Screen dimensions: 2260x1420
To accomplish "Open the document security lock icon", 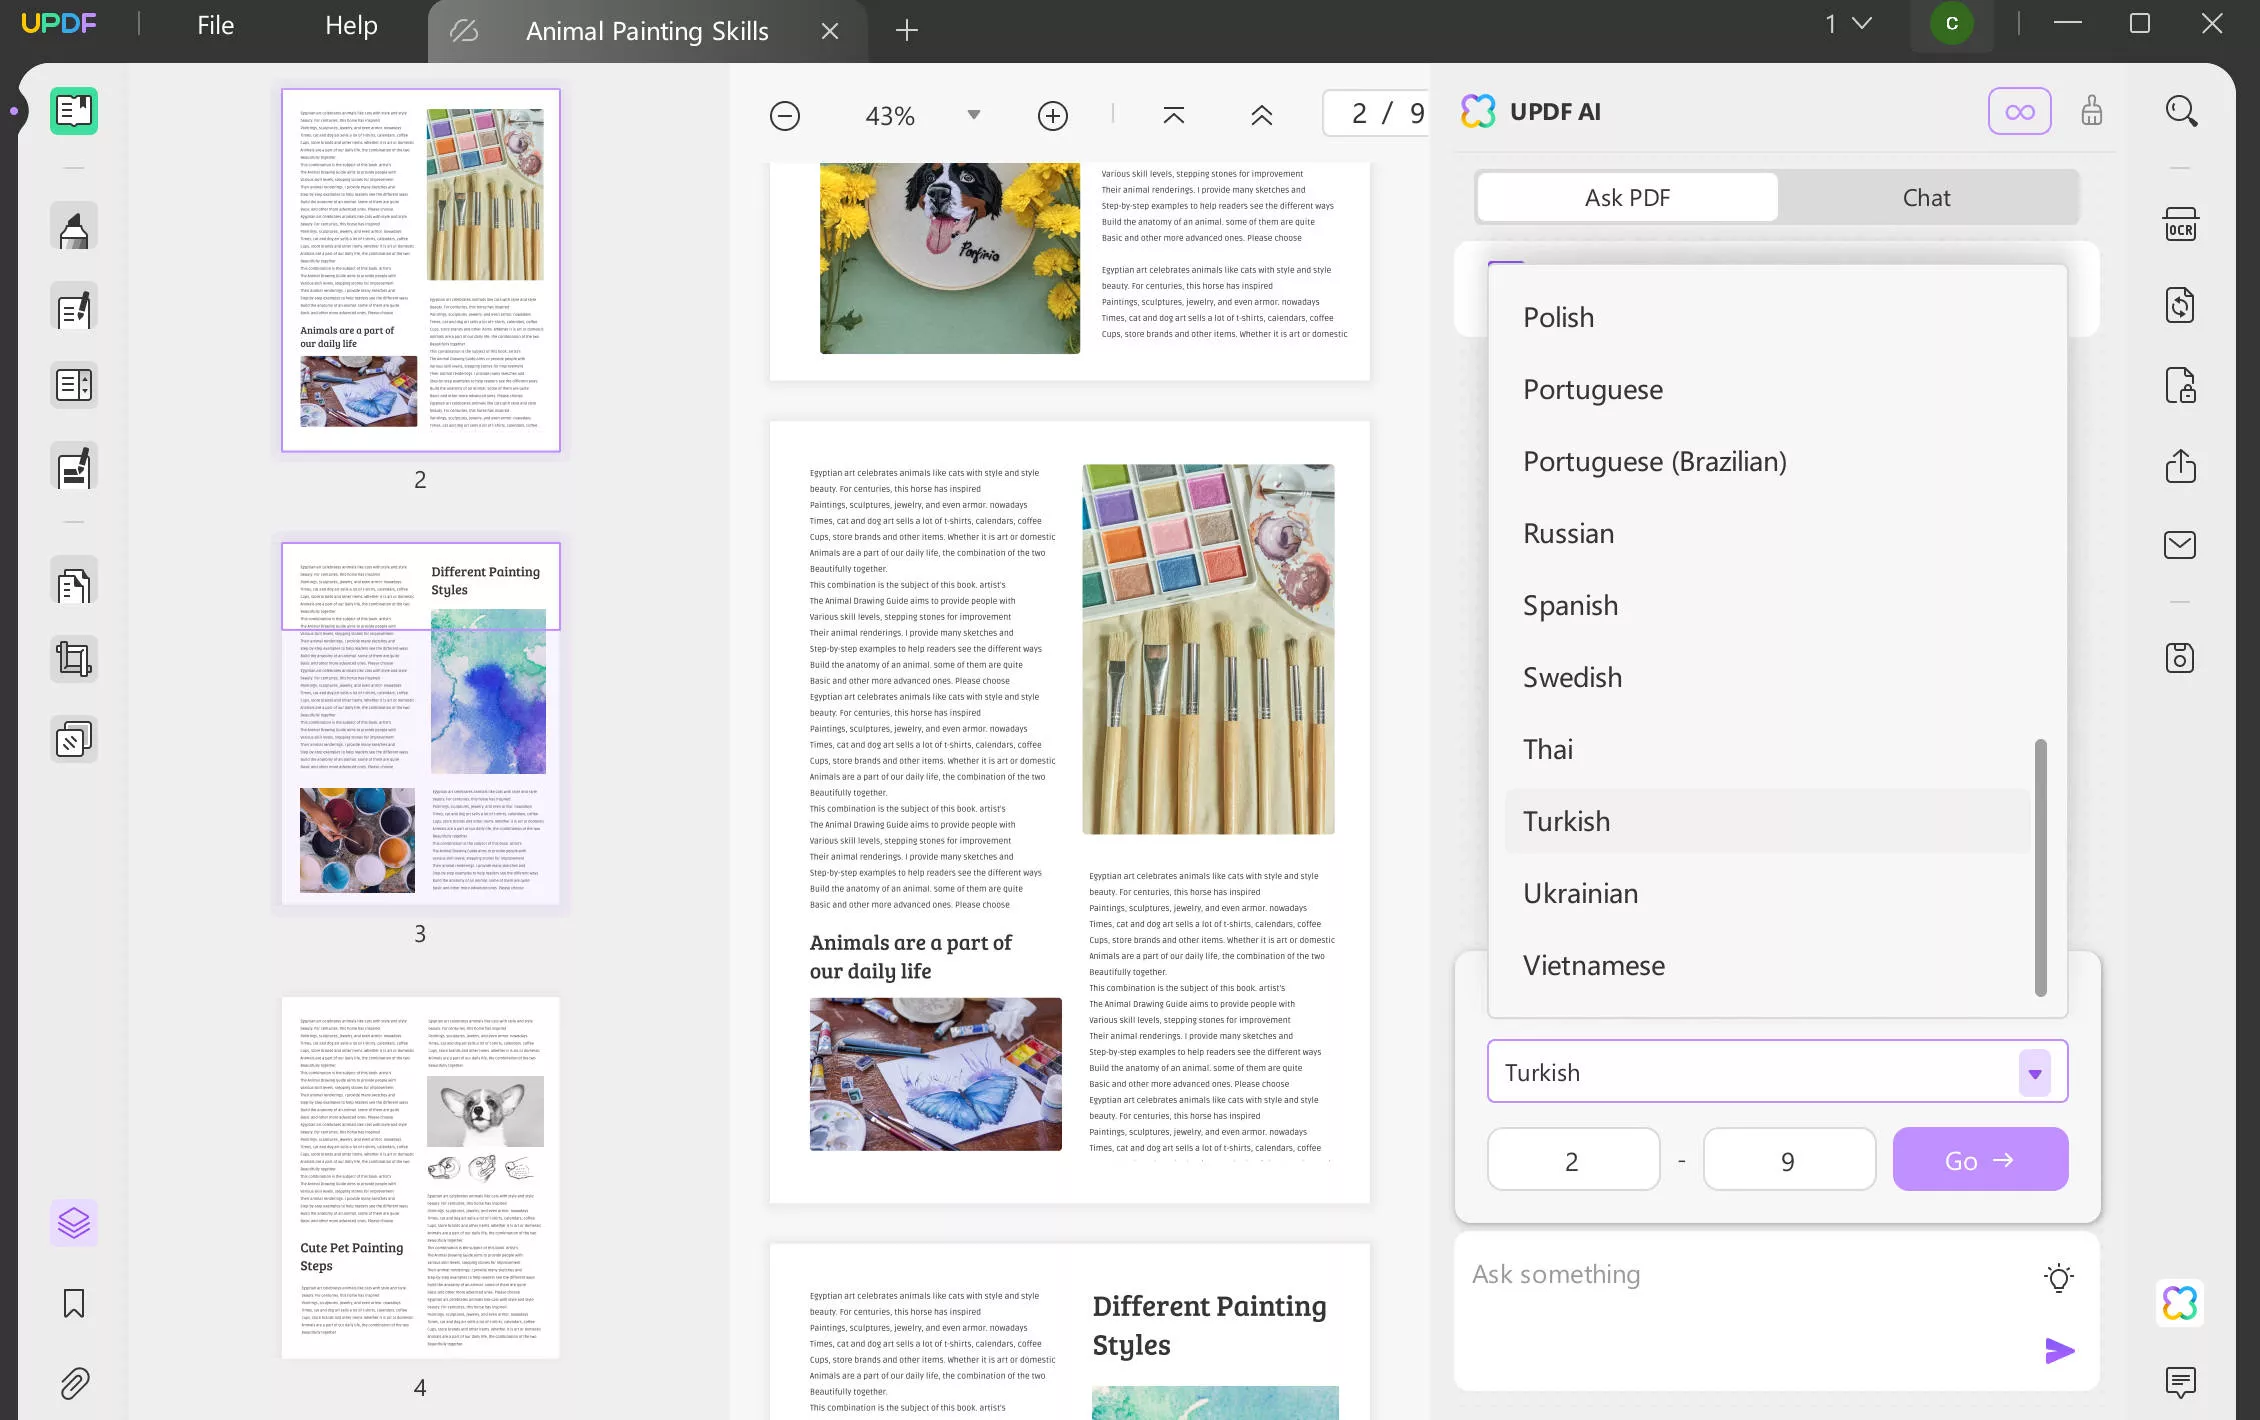I will tap(2182, 384).
